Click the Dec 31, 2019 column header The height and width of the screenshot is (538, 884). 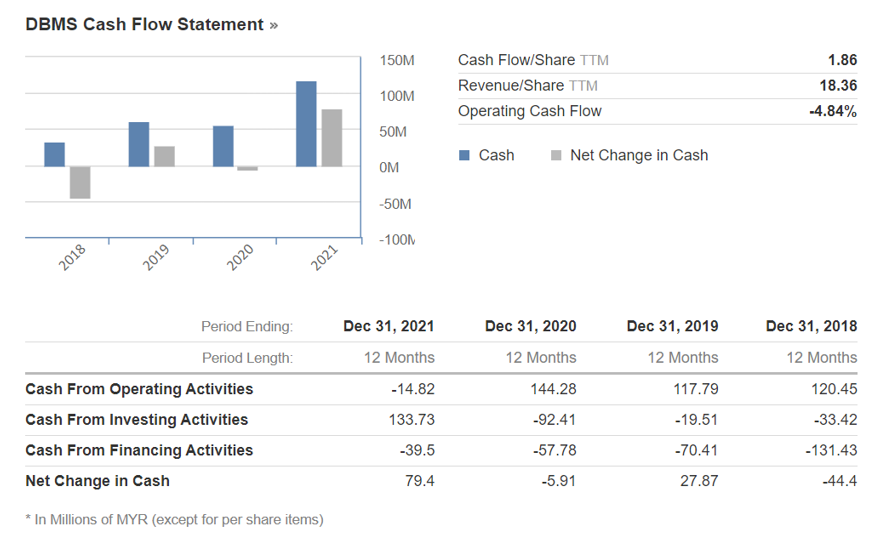tap(673, 327)
